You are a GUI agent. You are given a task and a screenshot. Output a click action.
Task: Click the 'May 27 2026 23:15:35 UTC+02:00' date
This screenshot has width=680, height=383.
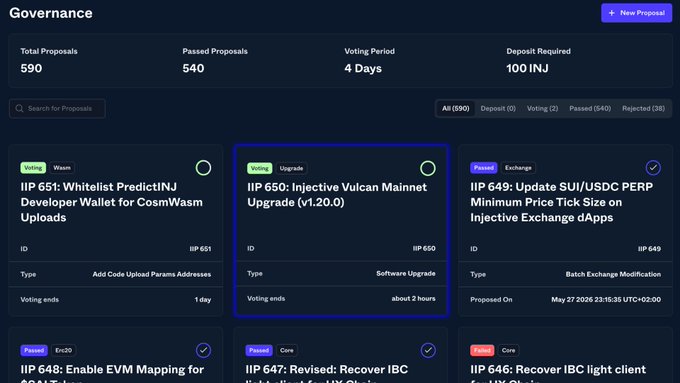click(x=606, y=300)
